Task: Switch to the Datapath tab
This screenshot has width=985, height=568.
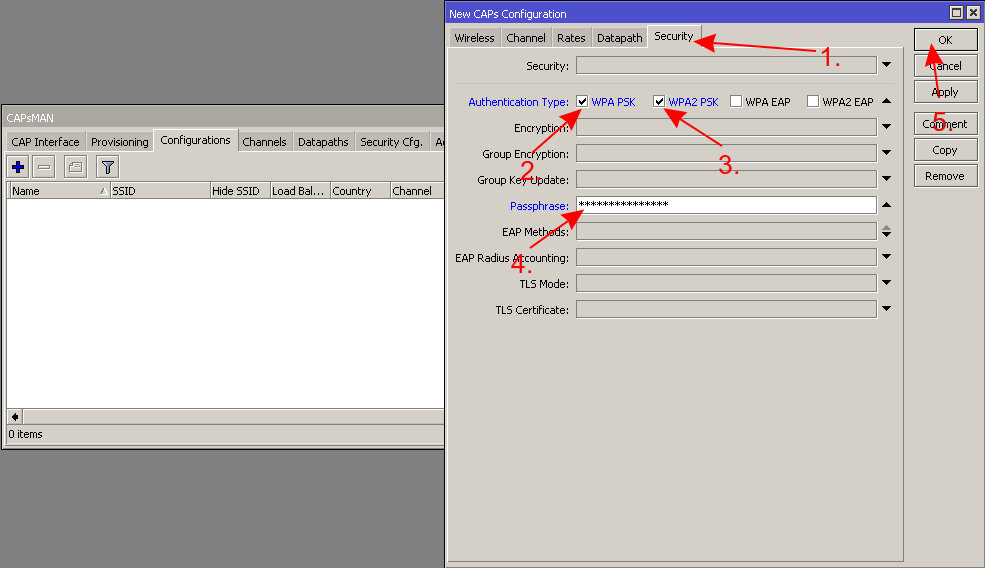Action: click(x=619, y=38)
